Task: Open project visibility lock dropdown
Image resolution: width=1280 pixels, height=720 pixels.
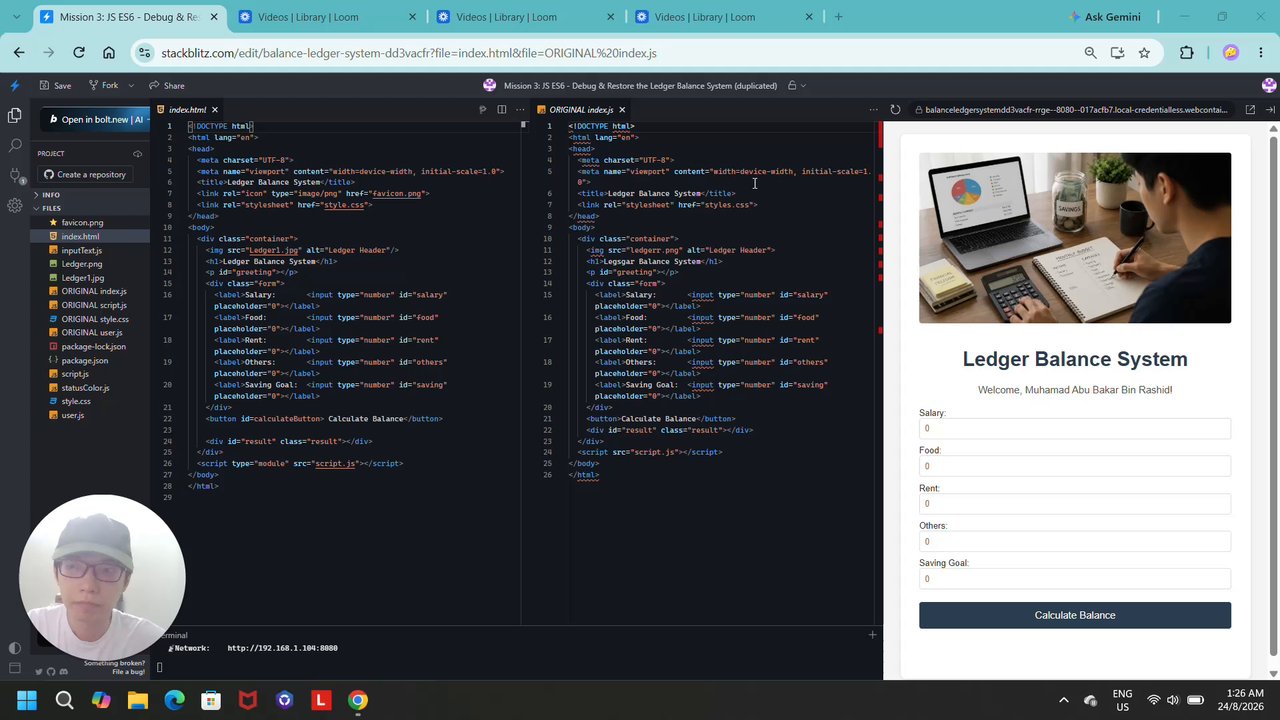Action: pyautogui.click(x=797, y=85)
